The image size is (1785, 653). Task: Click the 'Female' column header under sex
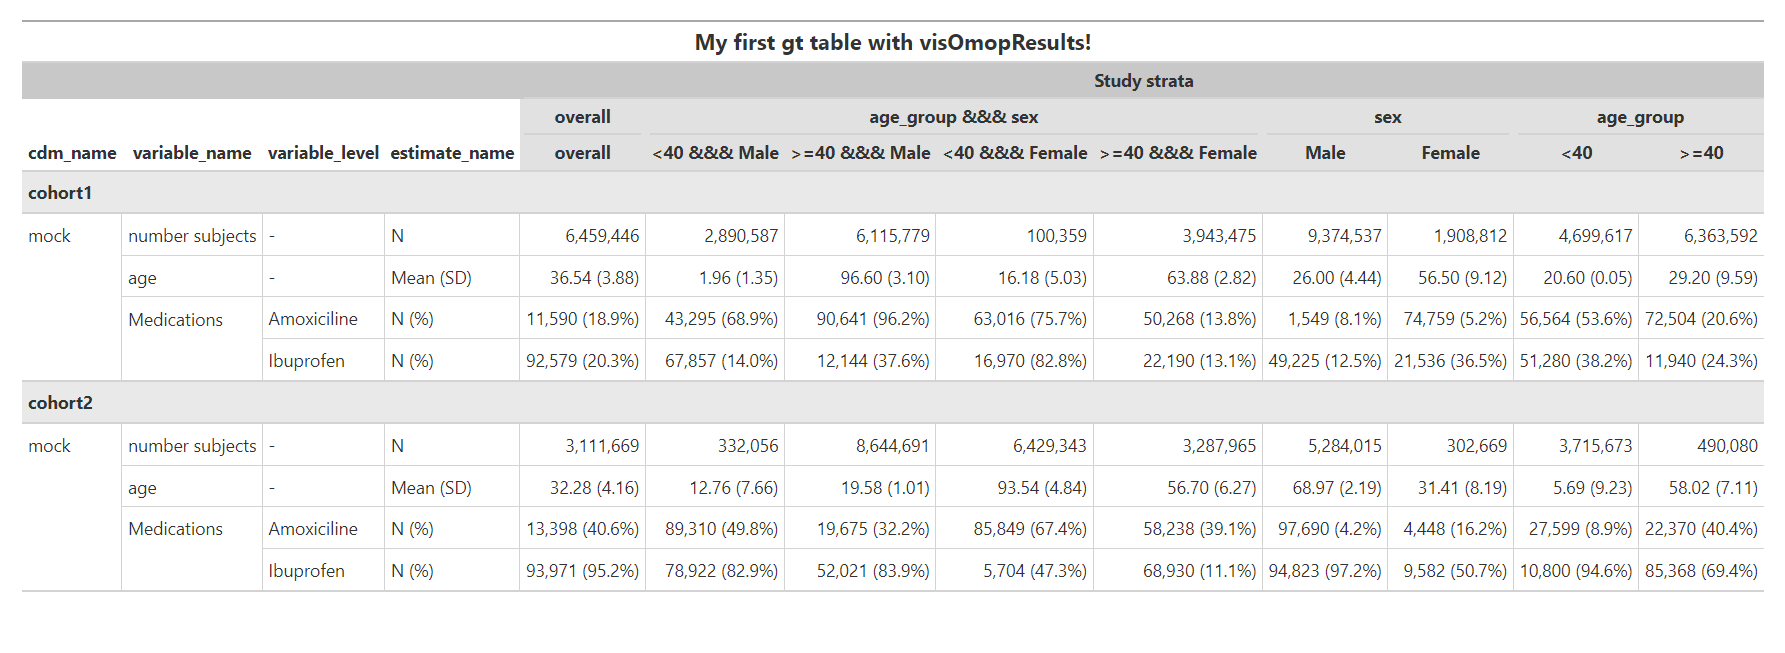(1450, 153)
